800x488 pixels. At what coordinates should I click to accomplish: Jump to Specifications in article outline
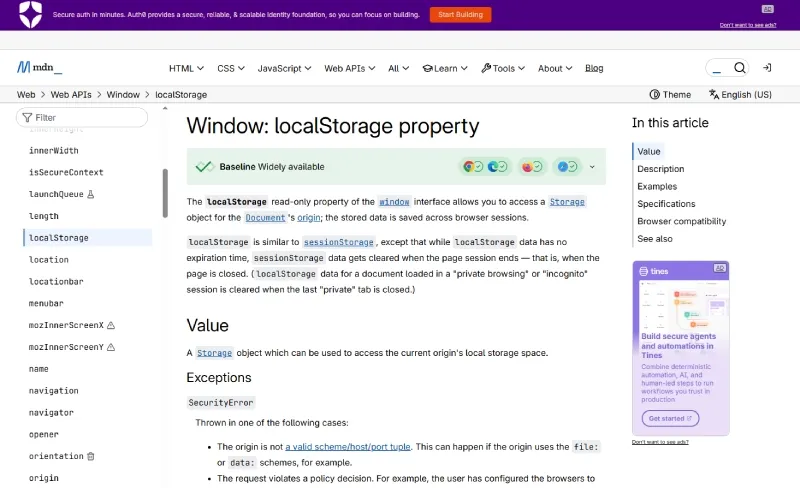tap(666, 204)
